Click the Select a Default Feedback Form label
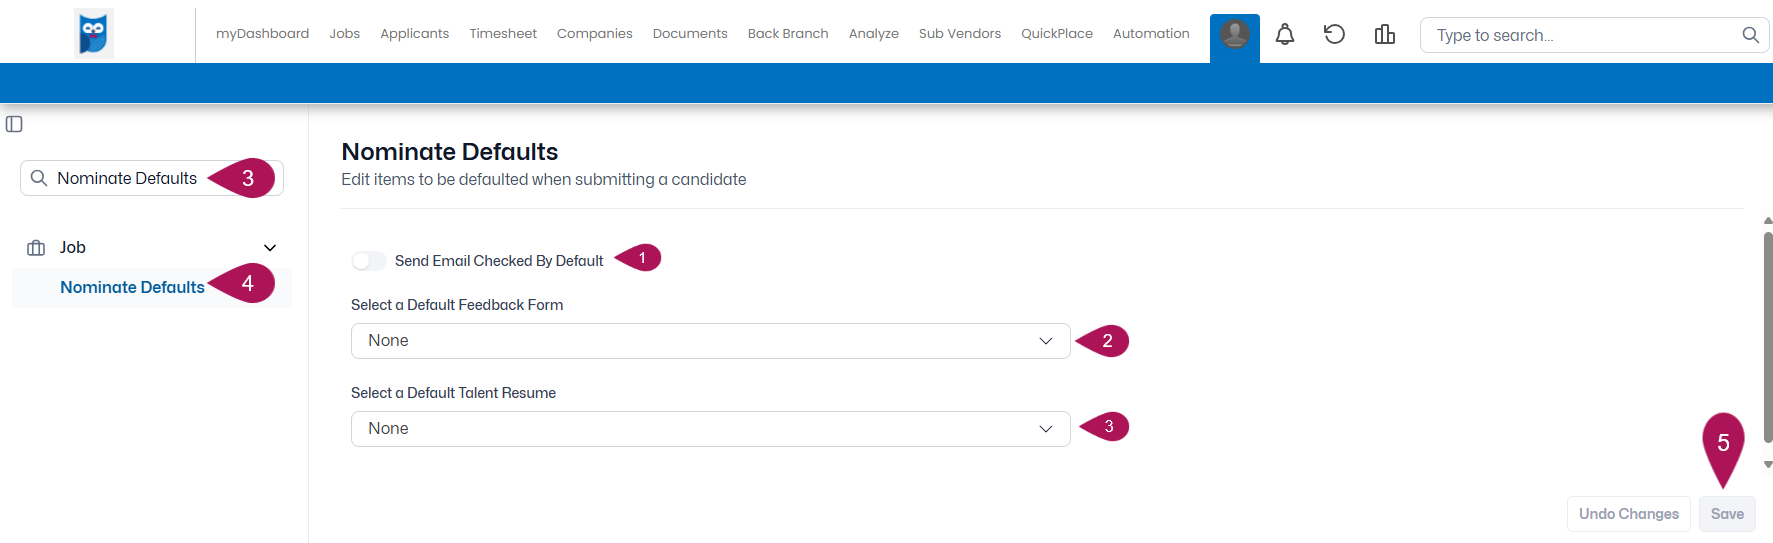This screenshot has height=543, width=1773. (457, 305)
